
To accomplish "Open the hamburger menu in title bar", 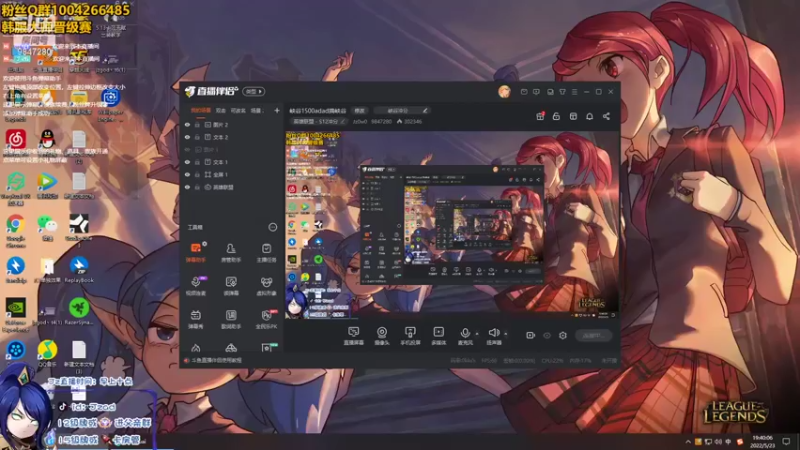I will click(574, 92).
